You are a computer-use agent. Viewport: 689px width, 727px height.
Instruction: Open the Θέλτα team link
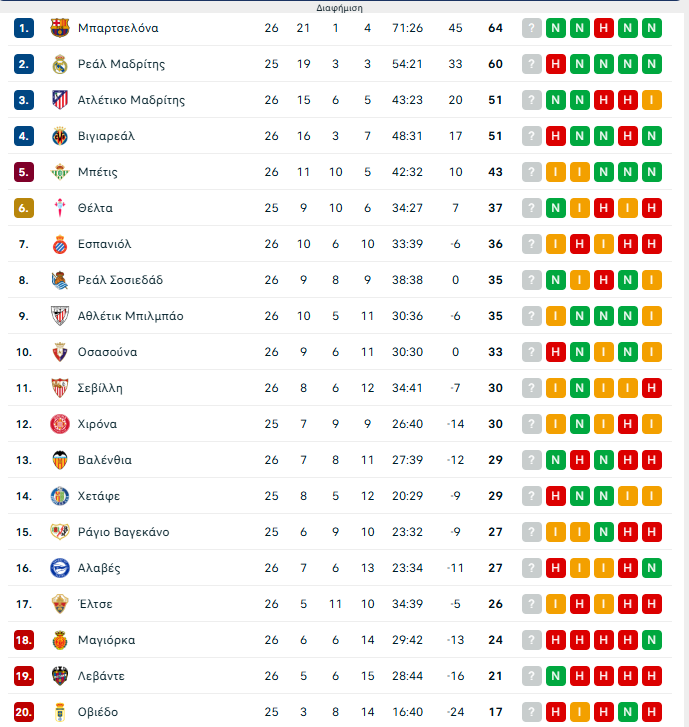click(x=95, y=208)
